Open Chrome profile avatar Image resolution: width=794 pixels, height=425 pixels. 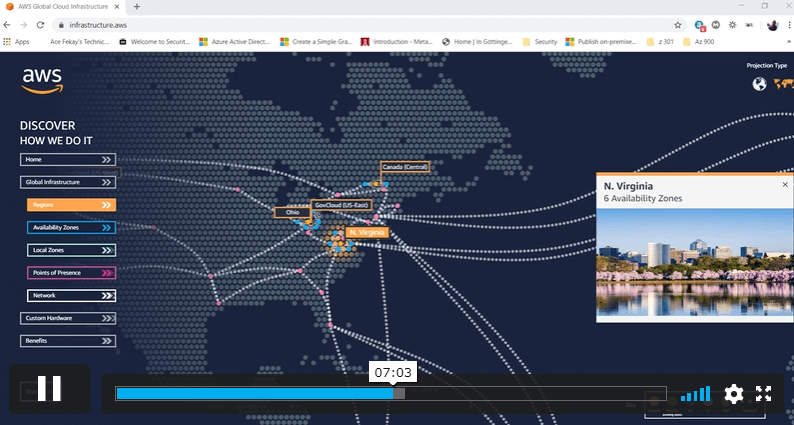[773, 25]
